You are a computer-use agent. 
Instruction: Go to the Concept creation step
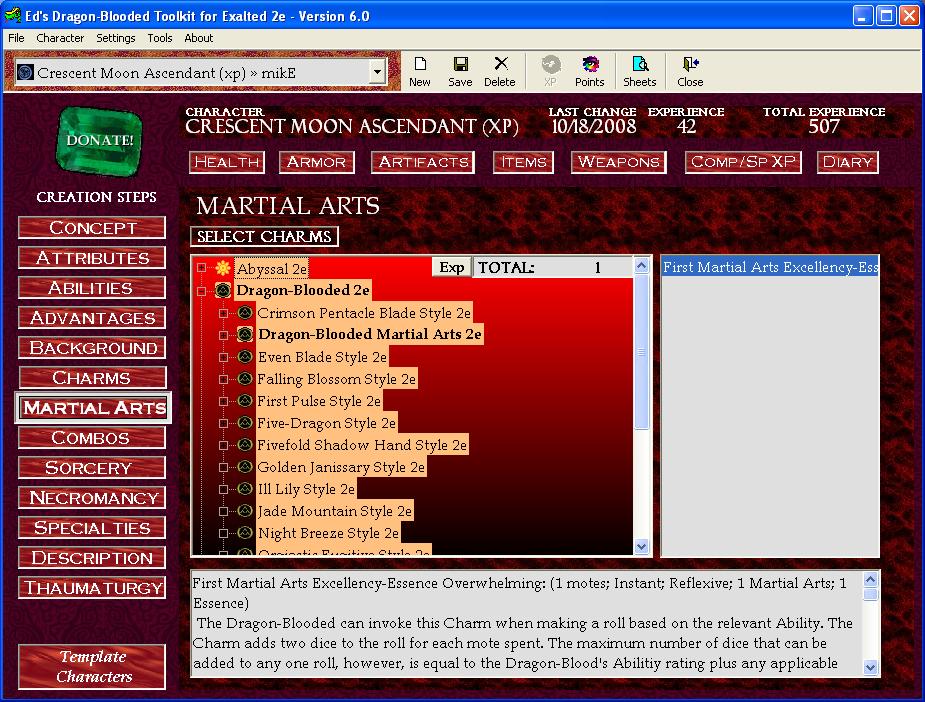point(92,228)
